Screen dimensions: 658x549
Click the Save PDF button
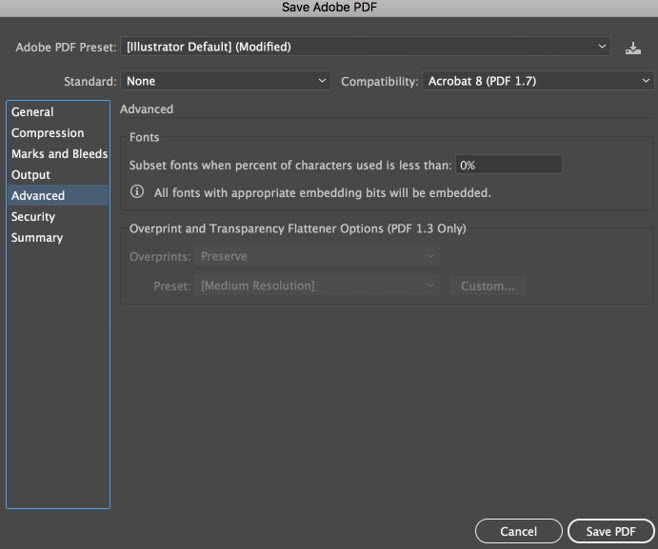610,531
